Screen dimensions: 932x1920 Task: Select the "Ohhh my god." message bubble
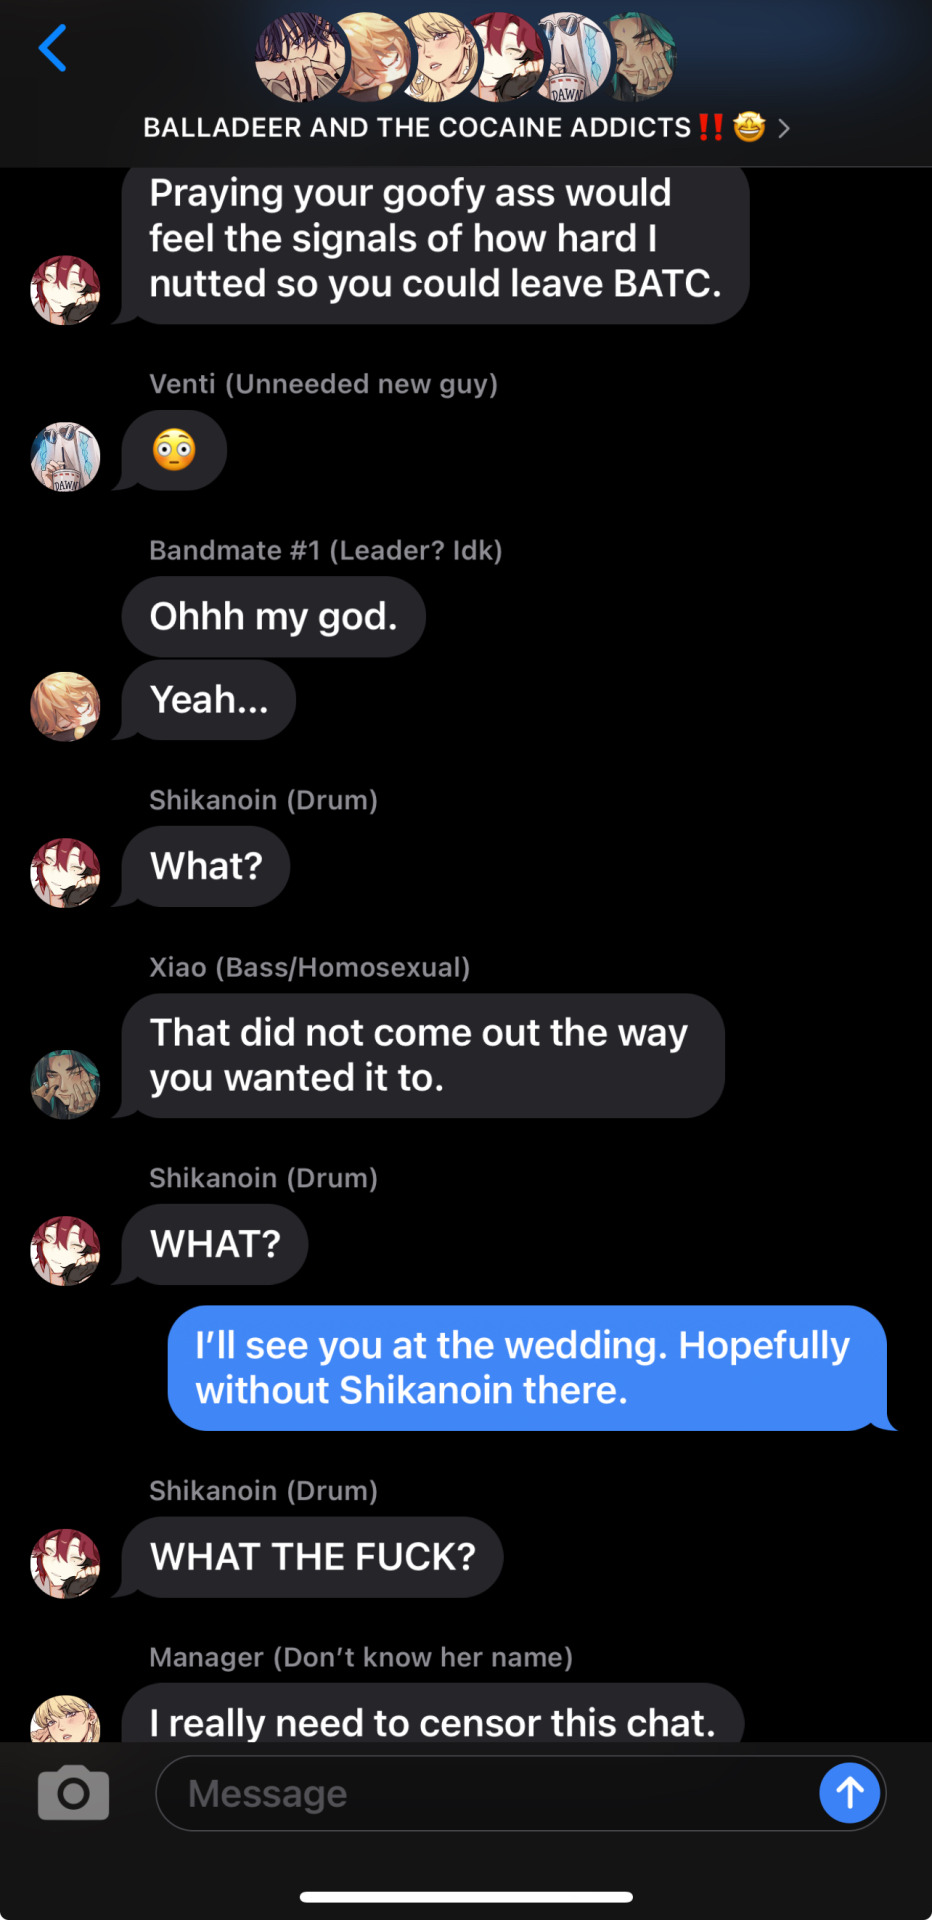point(274,616)
